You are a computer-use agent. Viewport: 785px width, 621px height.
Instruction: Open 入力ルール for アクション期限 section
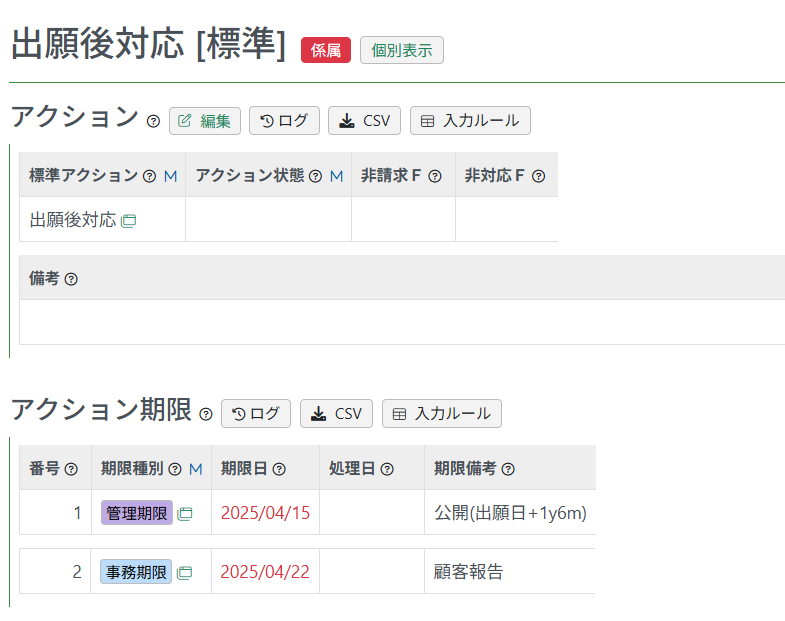(442, 414)
